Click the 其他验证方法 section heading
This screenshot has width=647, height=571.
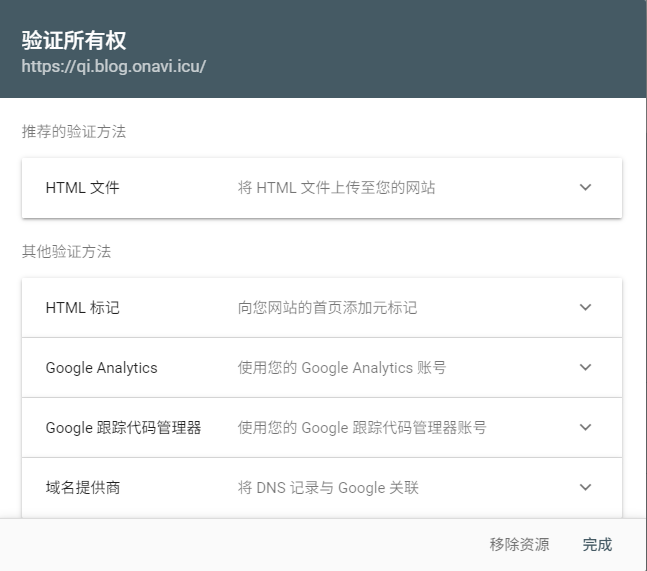click(x=66, y=251)
